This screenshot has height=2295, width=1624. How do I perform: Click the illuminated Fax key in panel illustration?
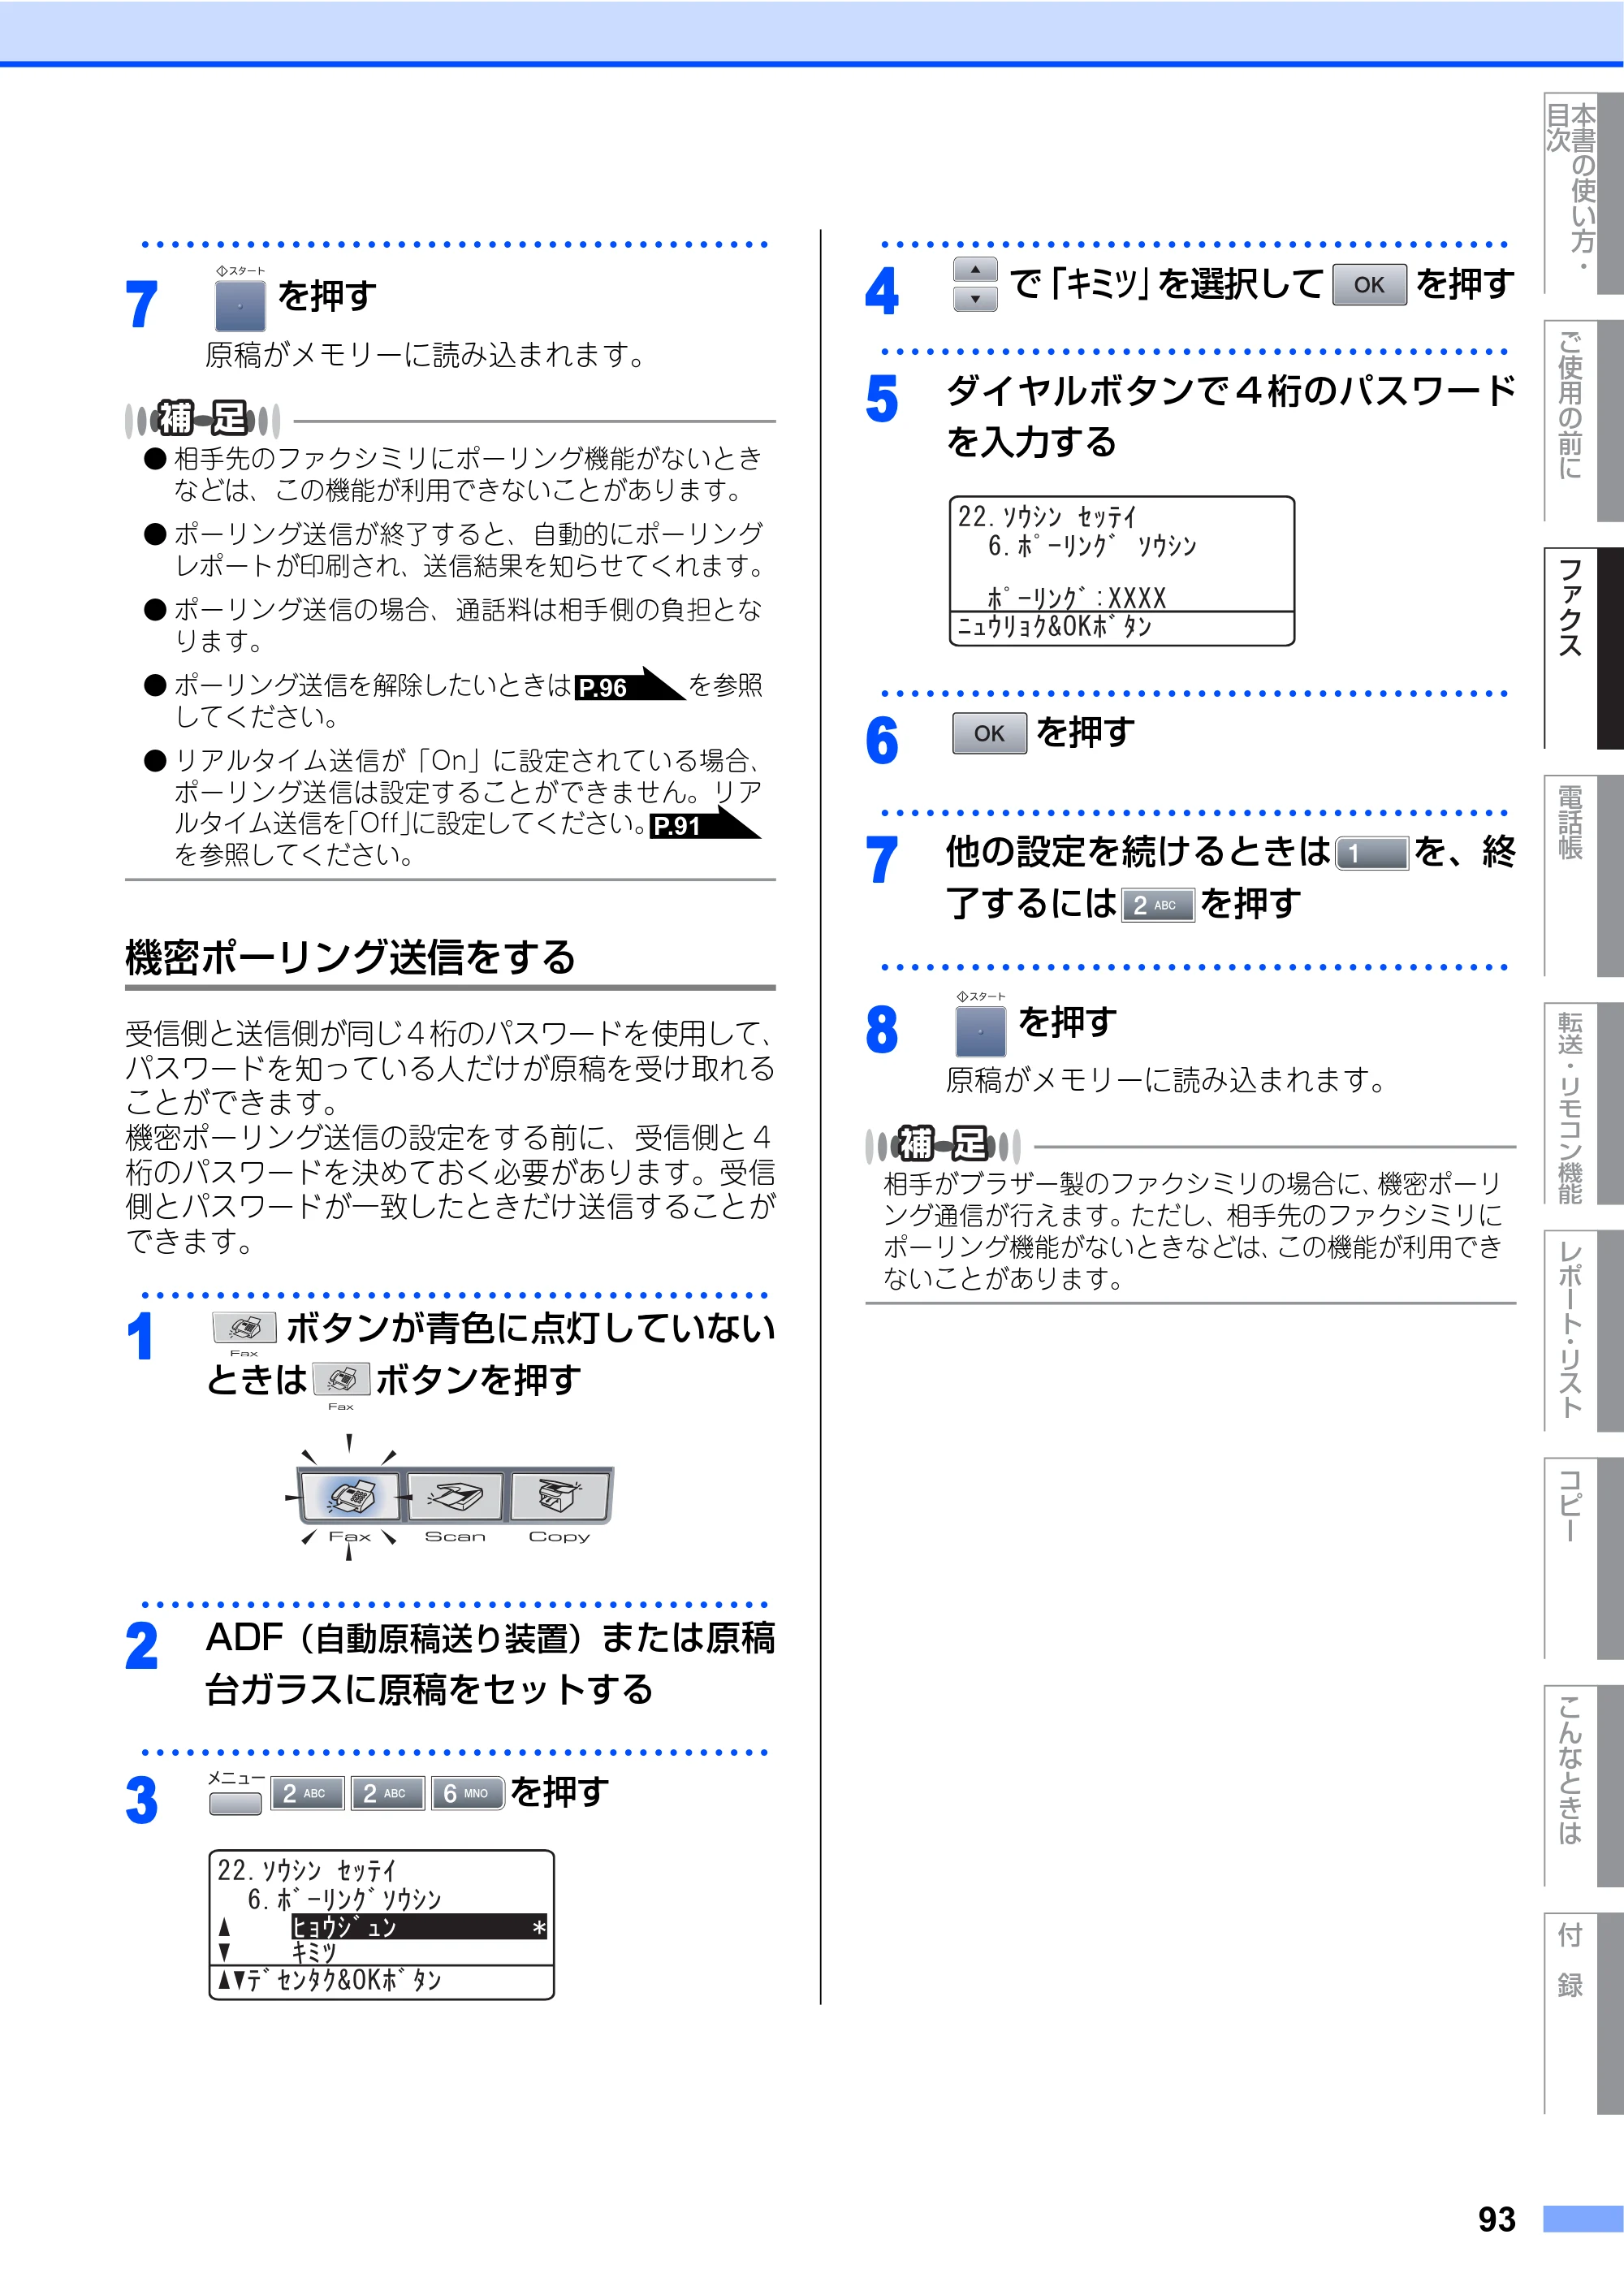click(x=349, y=1496)
